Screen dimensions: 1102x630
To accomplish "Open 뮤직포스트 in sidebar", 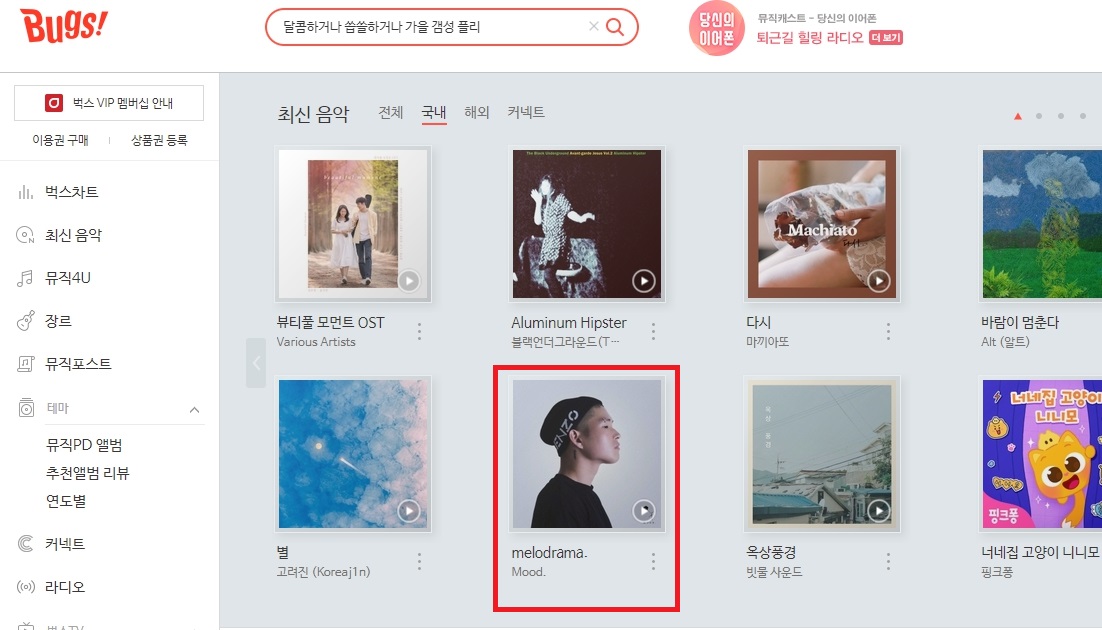I will pyautogui.click(x=78, y=364).
